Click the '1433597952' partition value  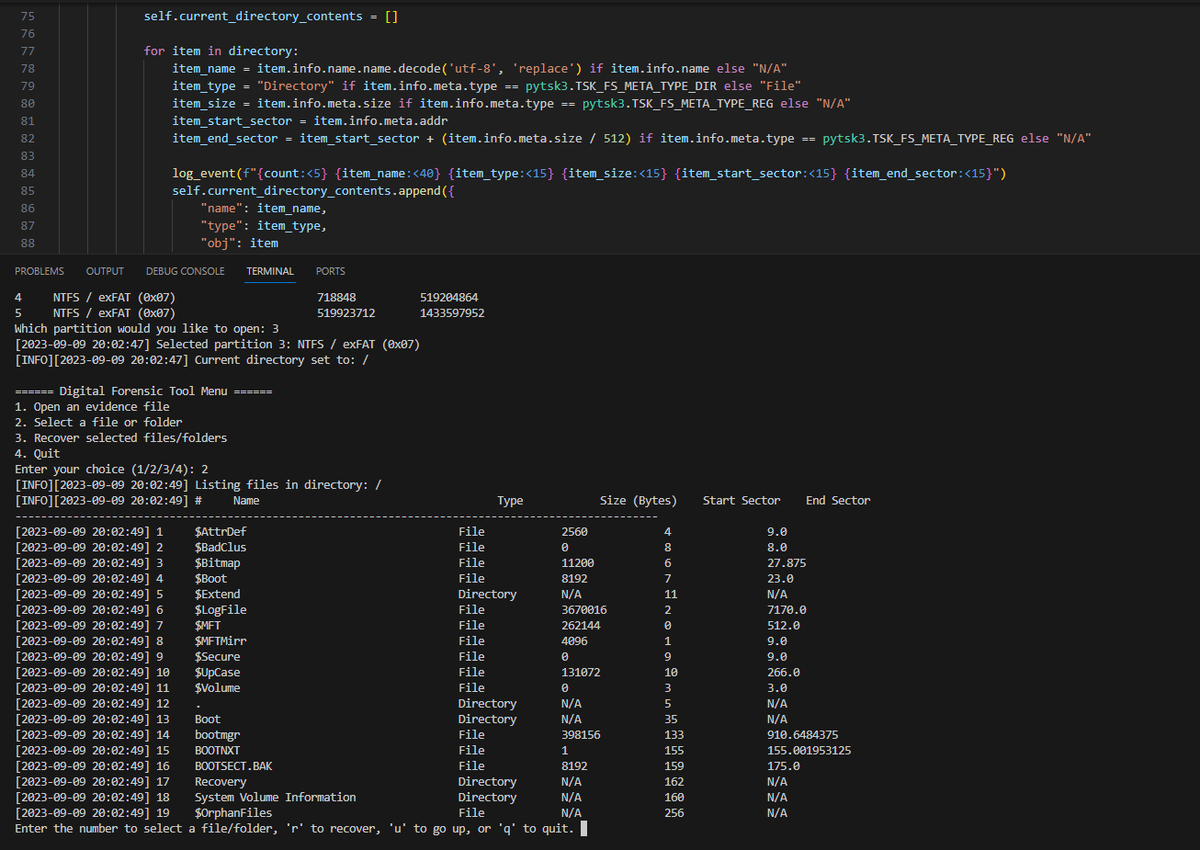click(x=452, y=313)
